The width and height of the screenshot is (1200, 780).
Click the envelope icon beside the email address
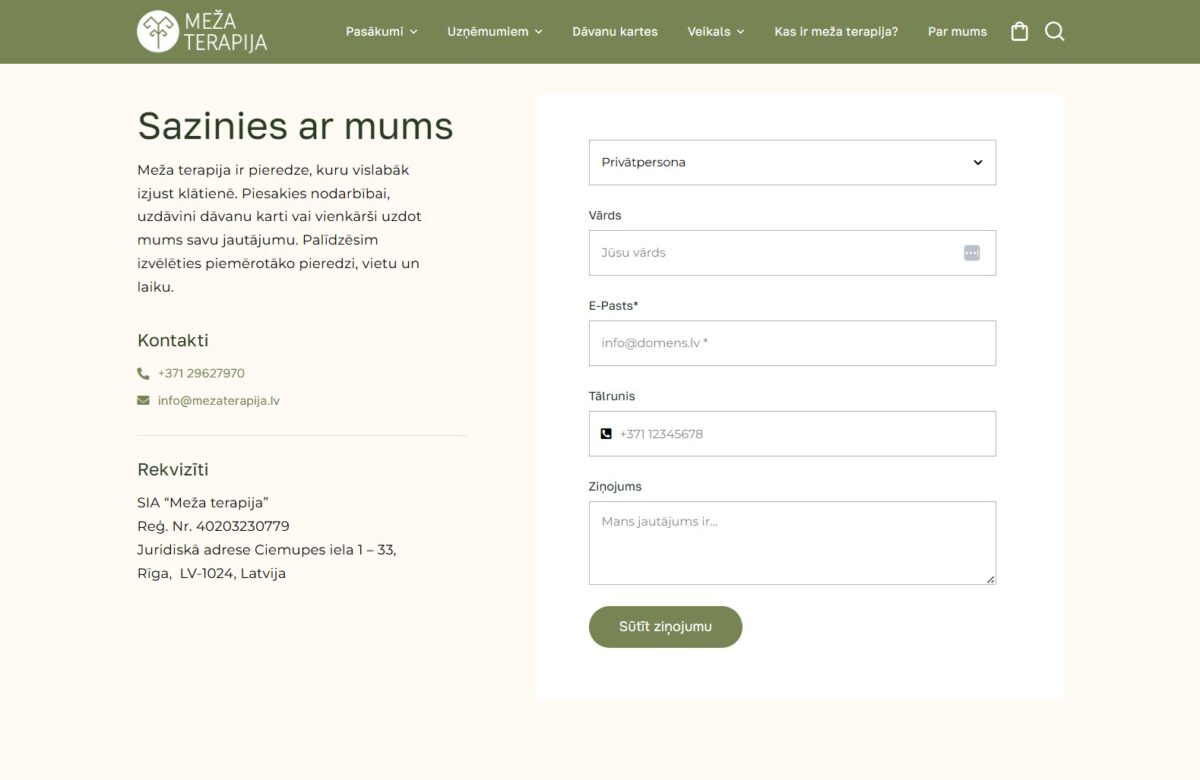click(143, 401)
